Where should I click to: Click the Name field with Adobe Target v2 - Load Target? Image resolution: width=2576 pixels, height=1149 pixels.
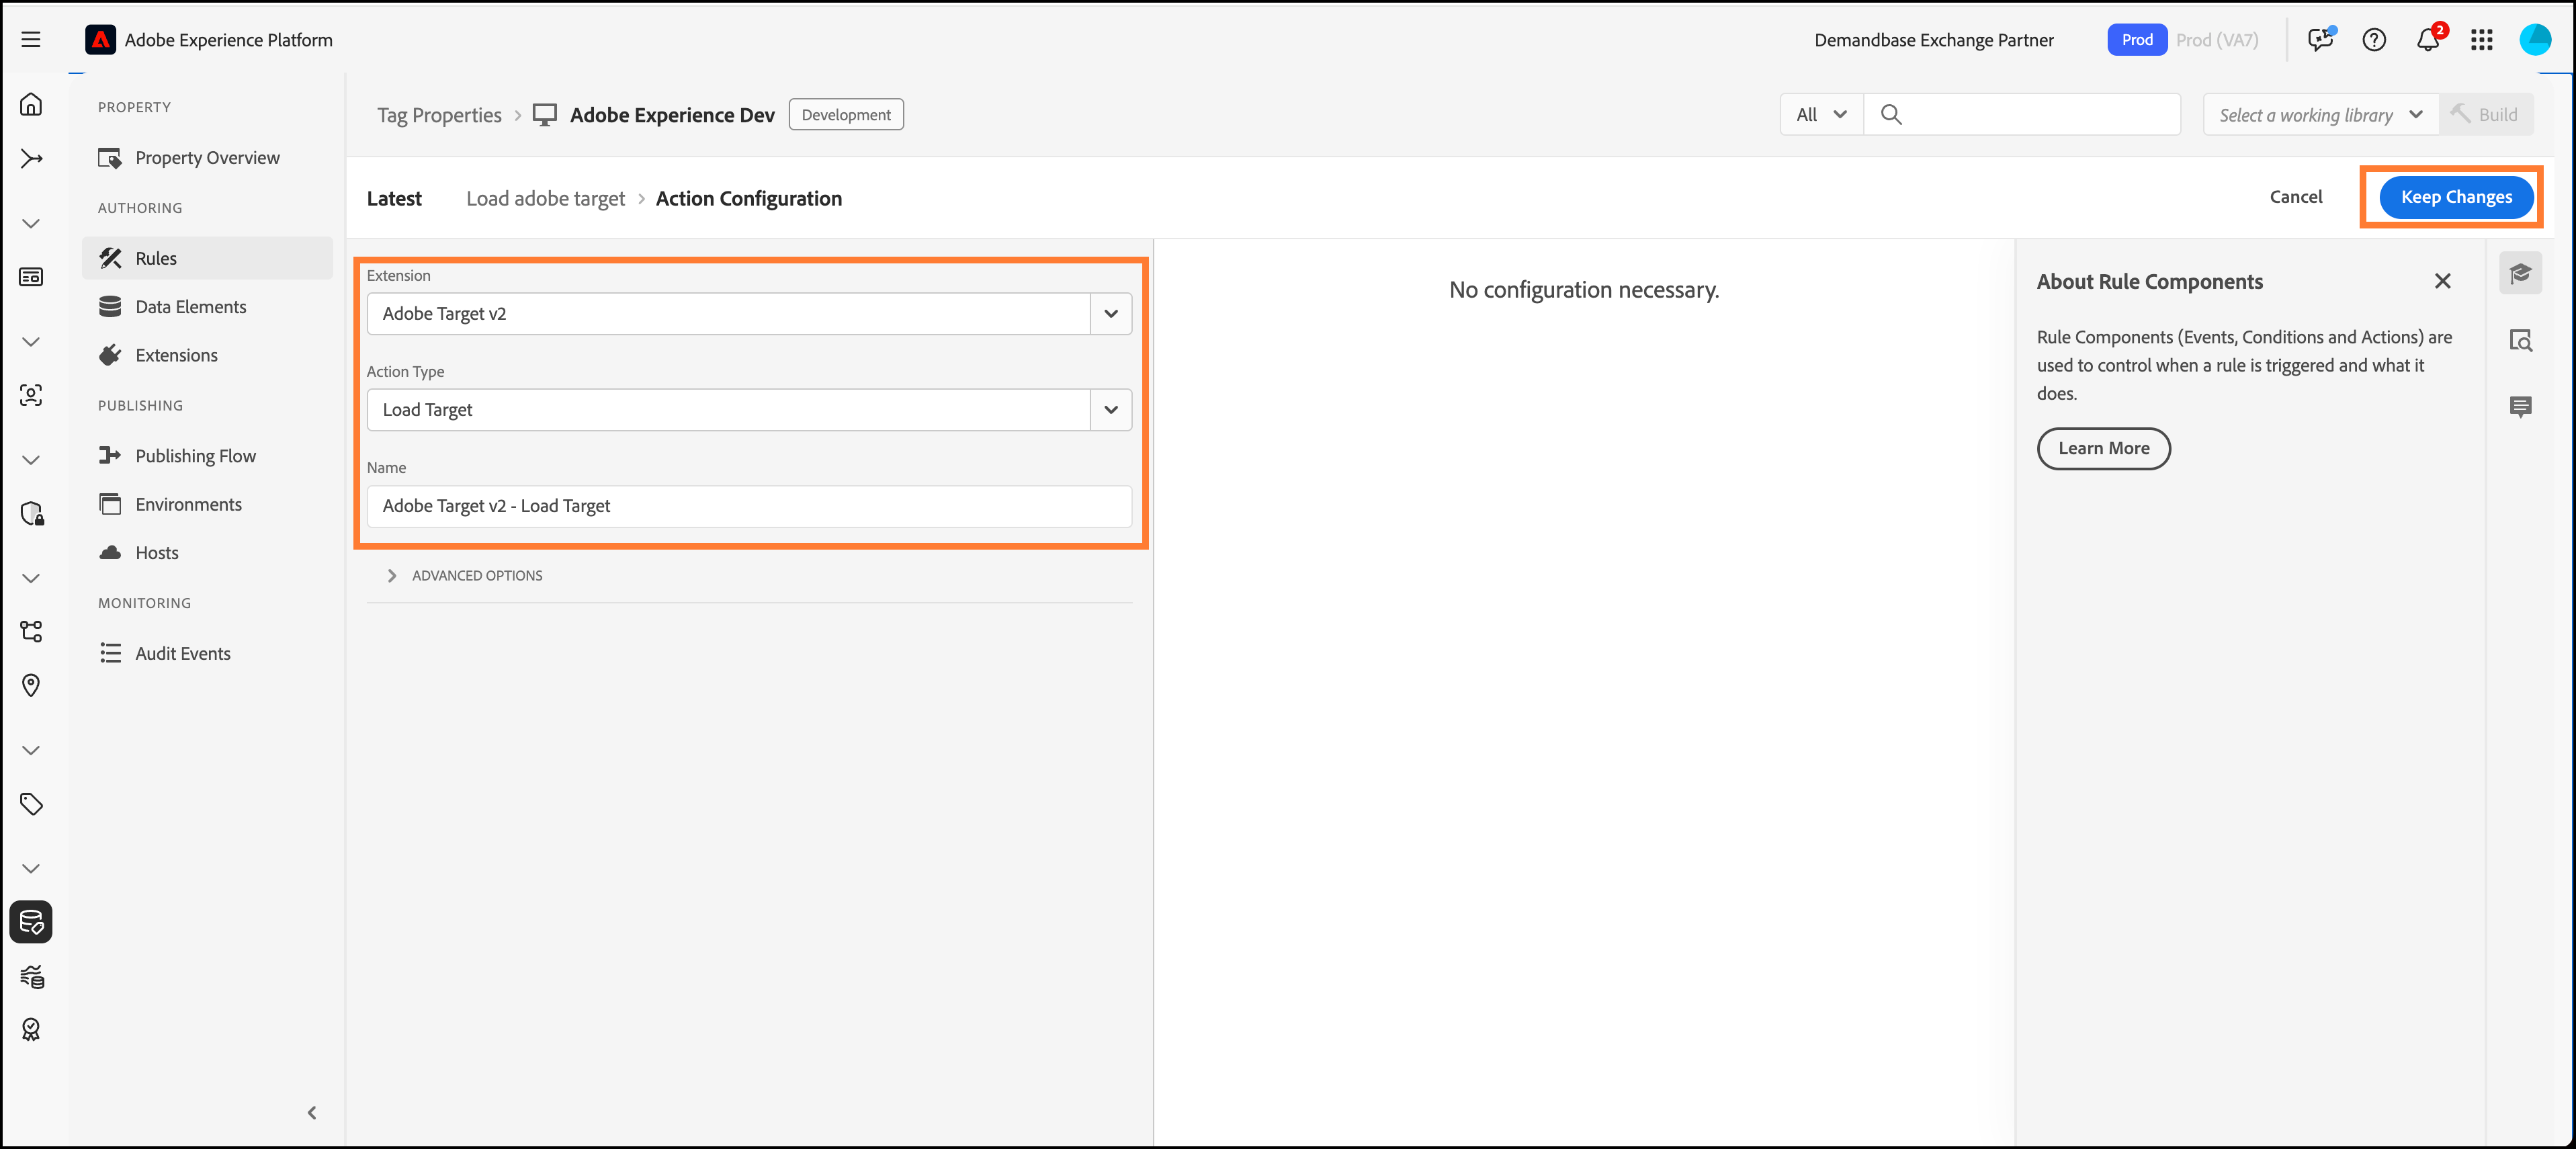click(748, 506)
